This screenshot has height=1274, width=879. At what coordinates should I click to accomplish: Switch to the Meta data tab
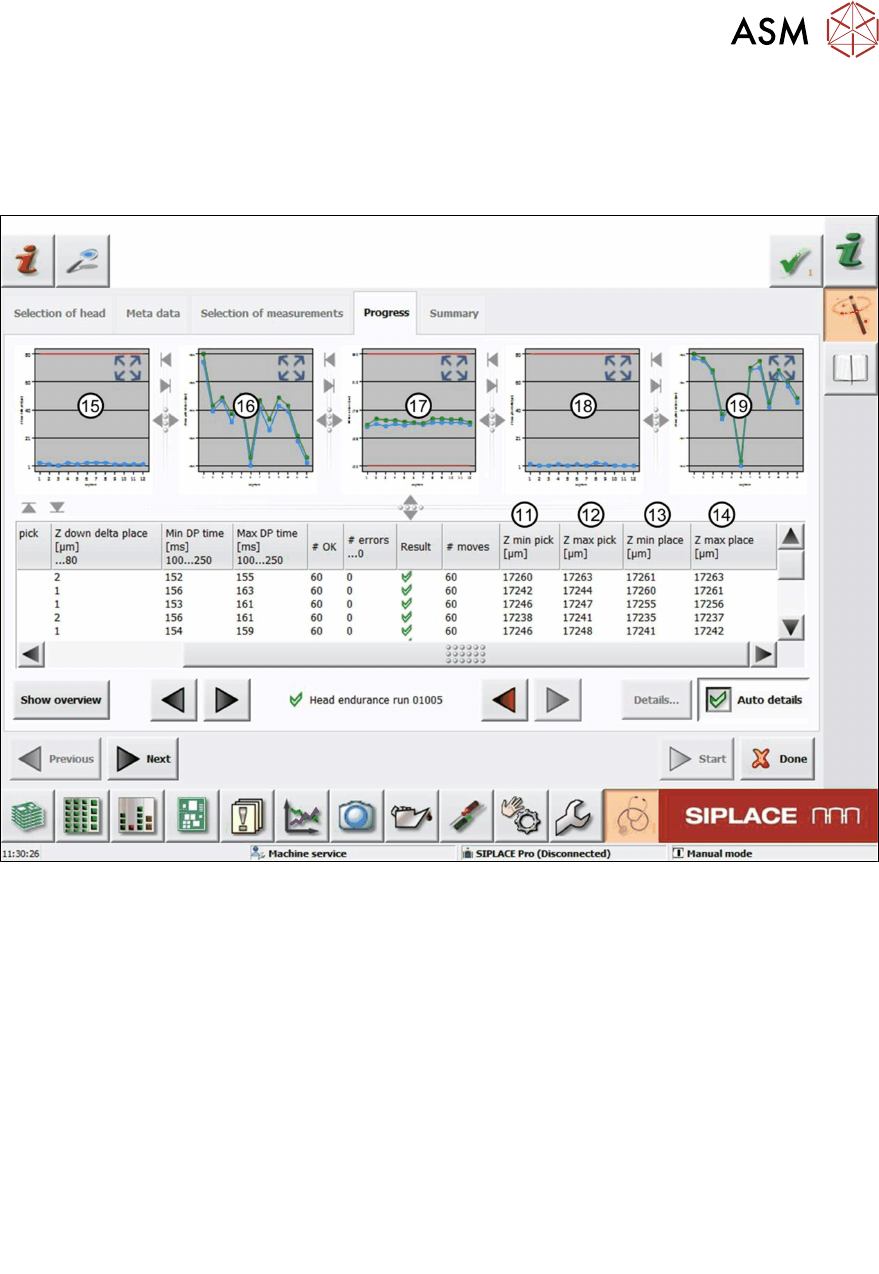click(x=153, y=313)
